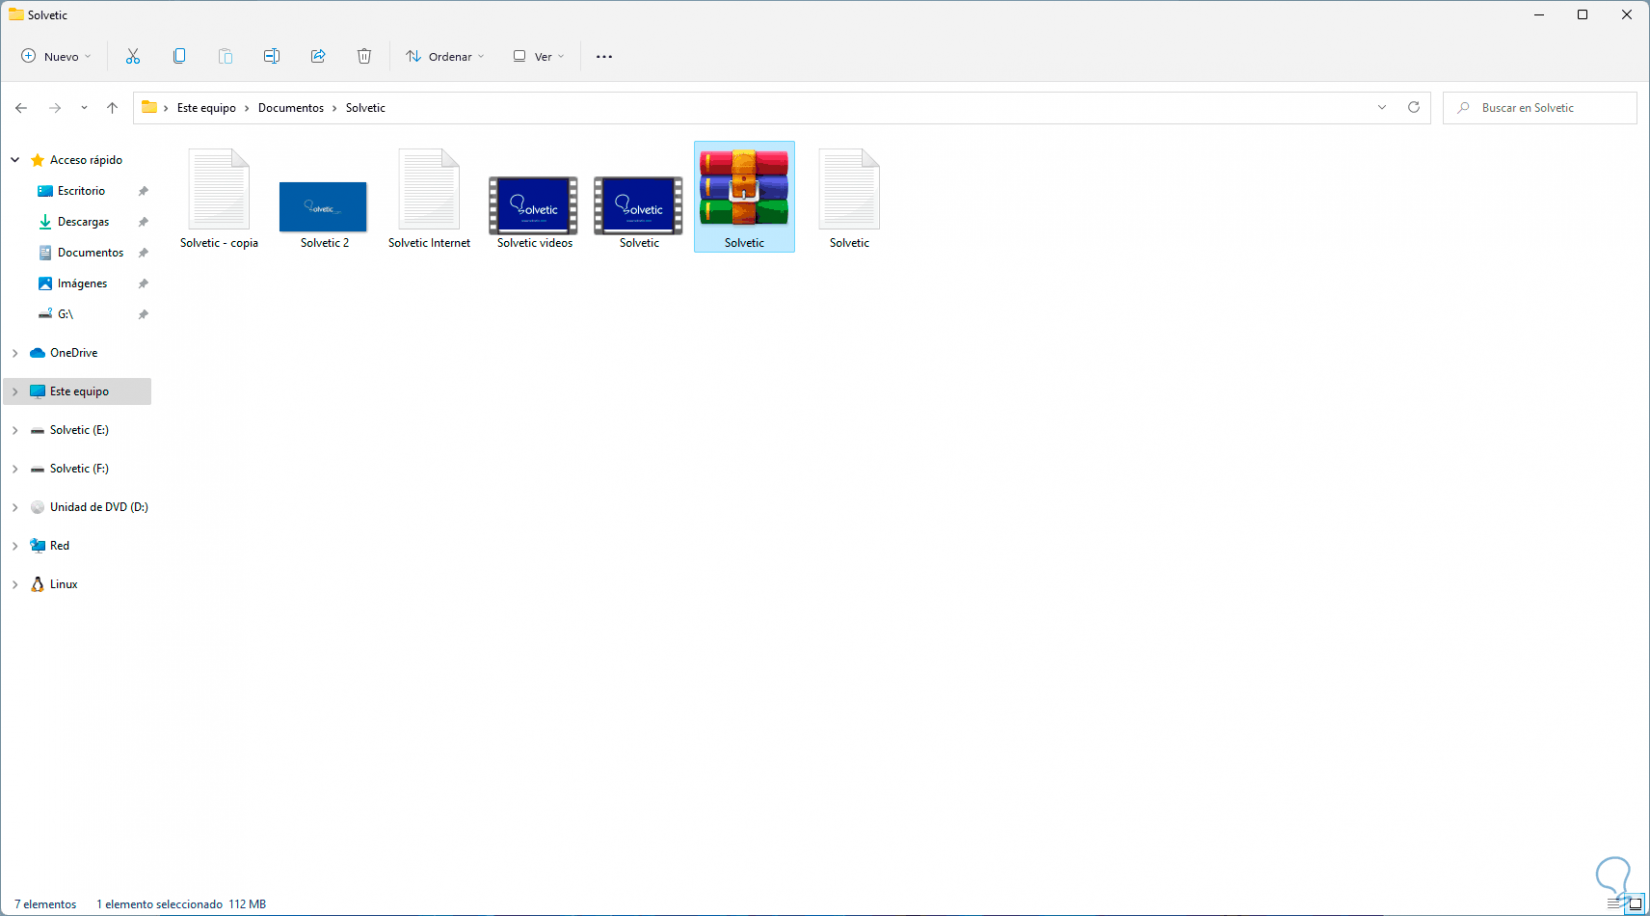Click Documentos in the address breadcrumb
Viewport: 1650px width, 916px height.
point(291,108)
